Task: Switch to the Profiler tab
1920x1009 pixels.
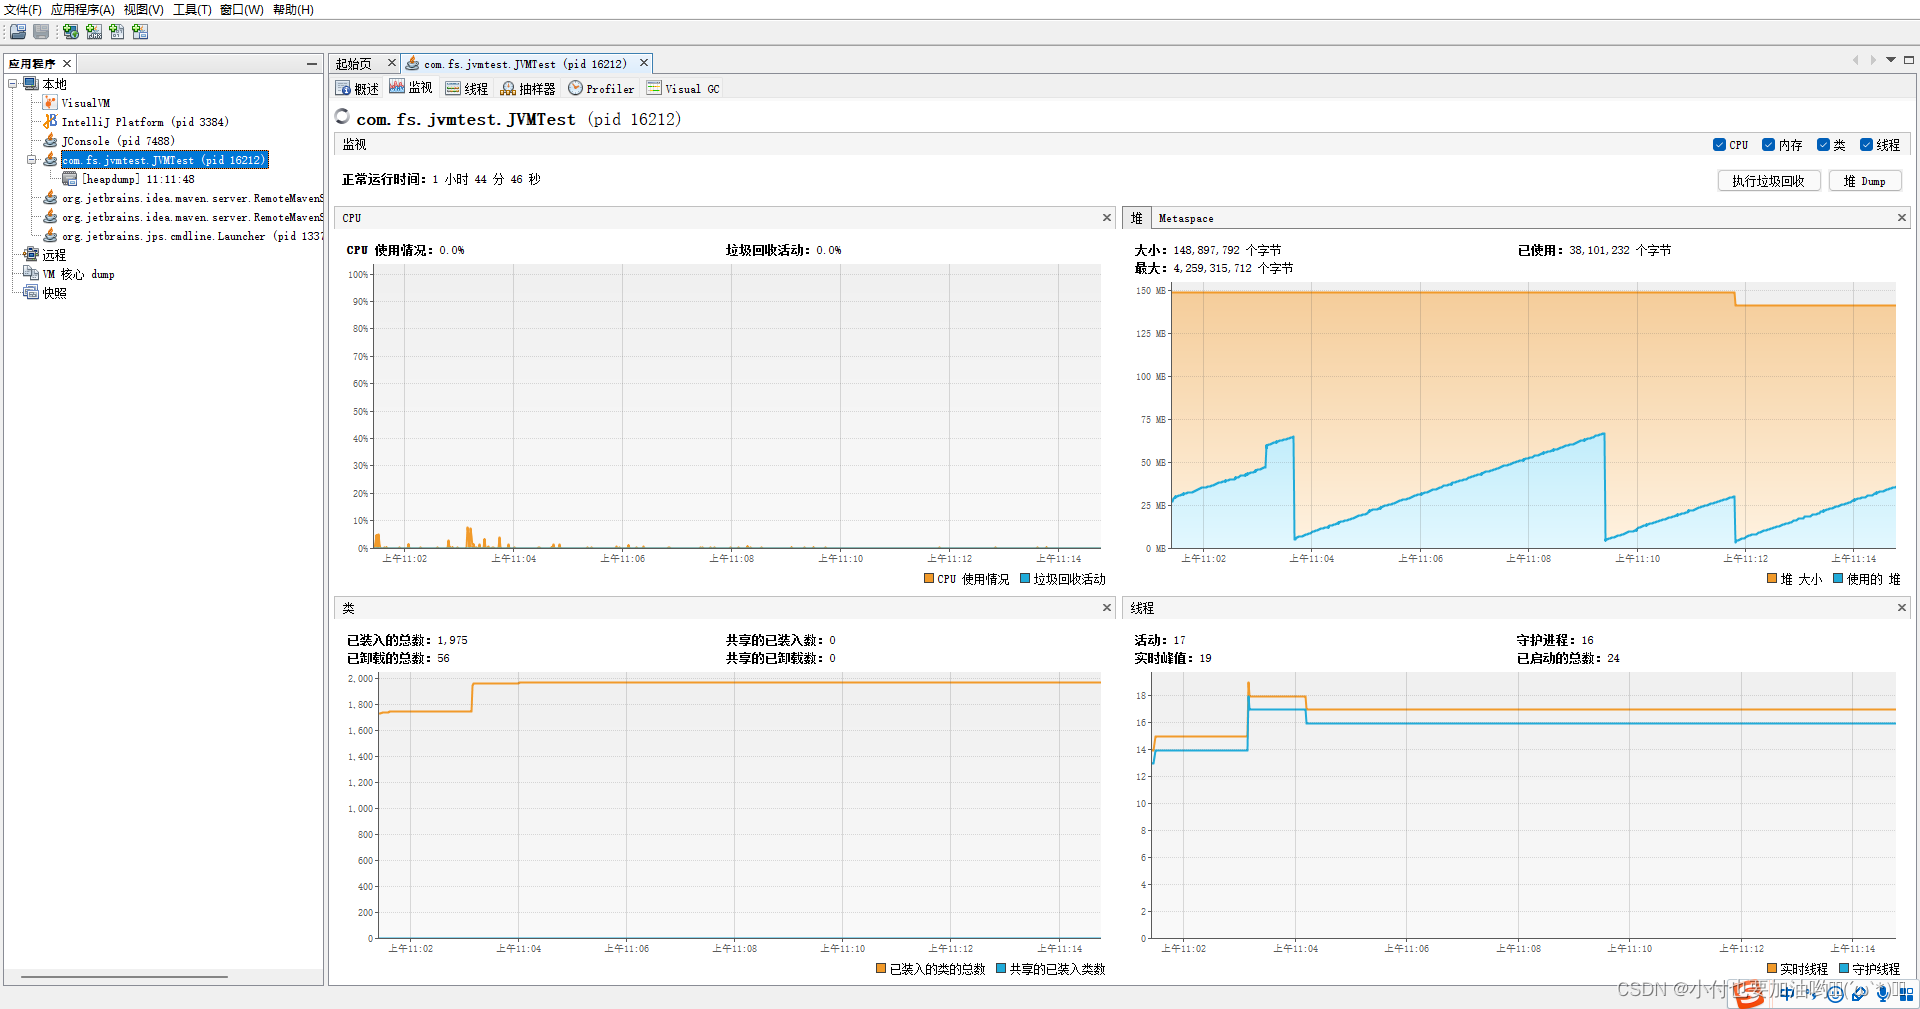Action: tap(601, 89)
